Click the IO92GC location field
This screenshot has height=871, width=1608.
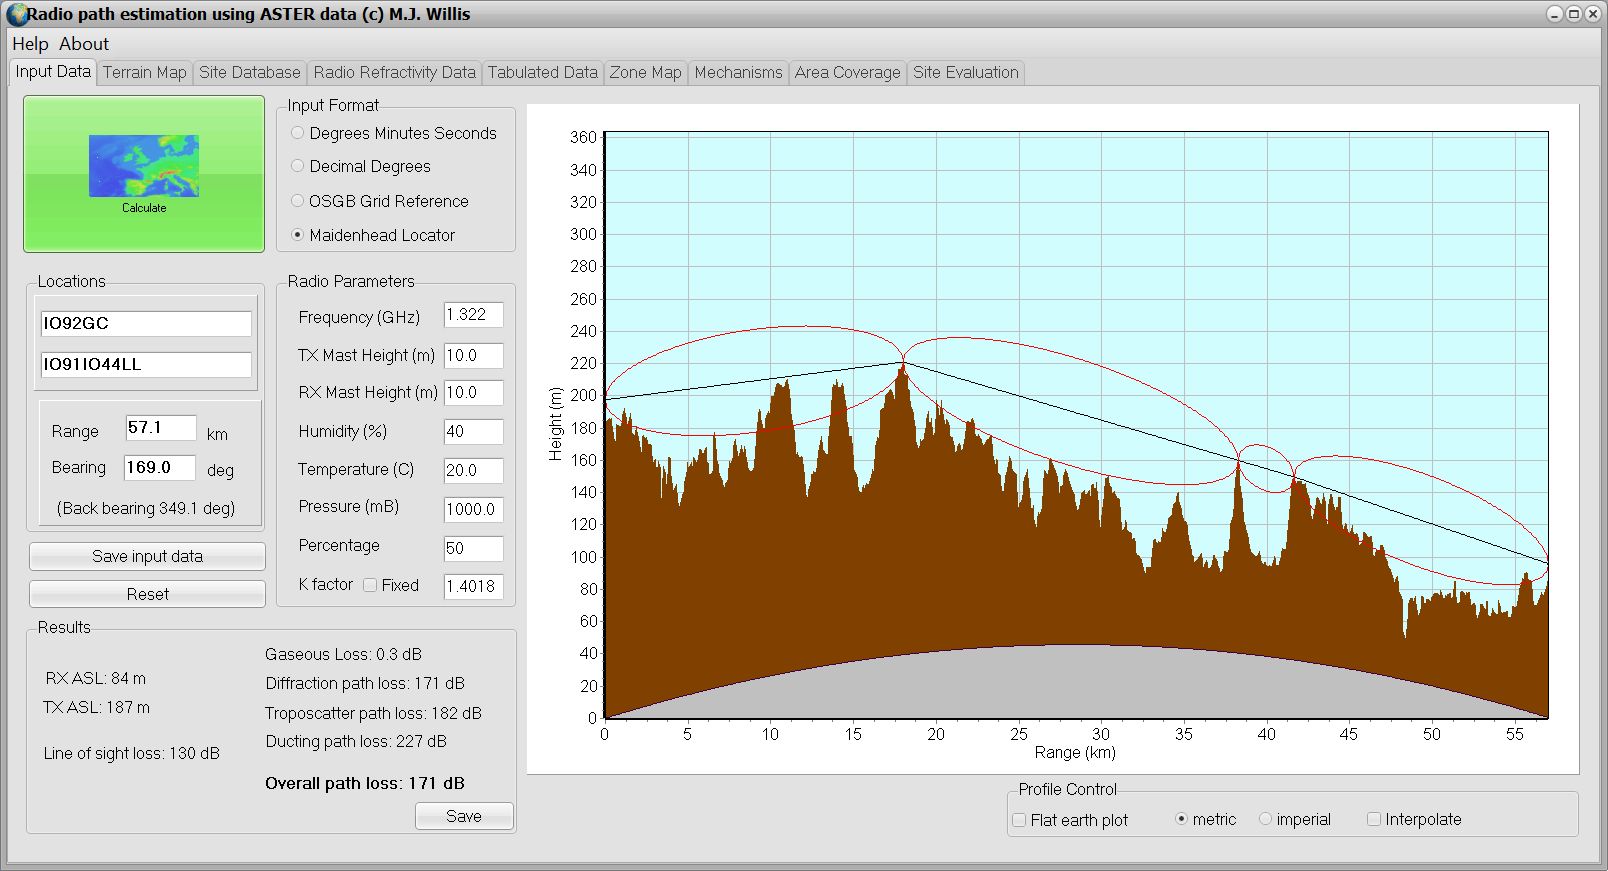146,323
